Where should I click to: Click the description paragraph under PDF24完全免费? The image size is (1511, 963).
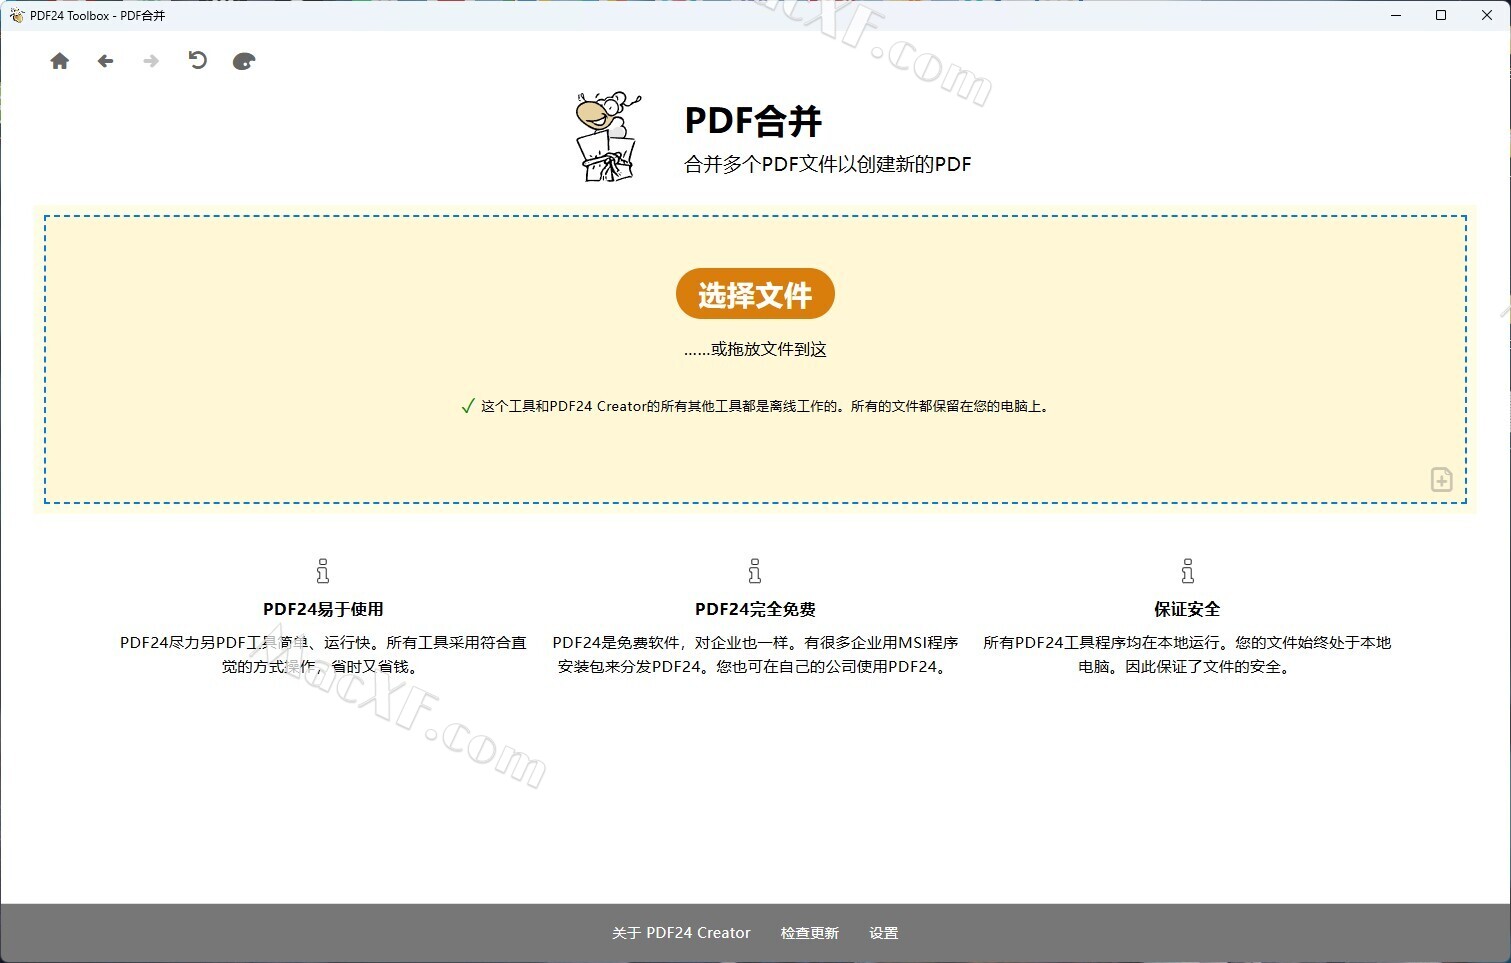point(755,655)
